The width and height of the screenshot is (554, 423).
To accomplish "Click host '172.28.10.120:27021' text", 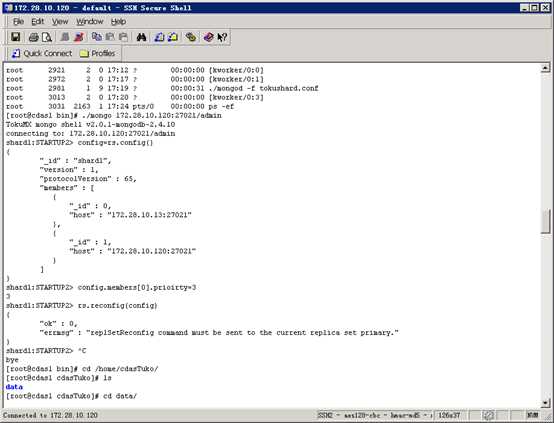I will point(152,251).
